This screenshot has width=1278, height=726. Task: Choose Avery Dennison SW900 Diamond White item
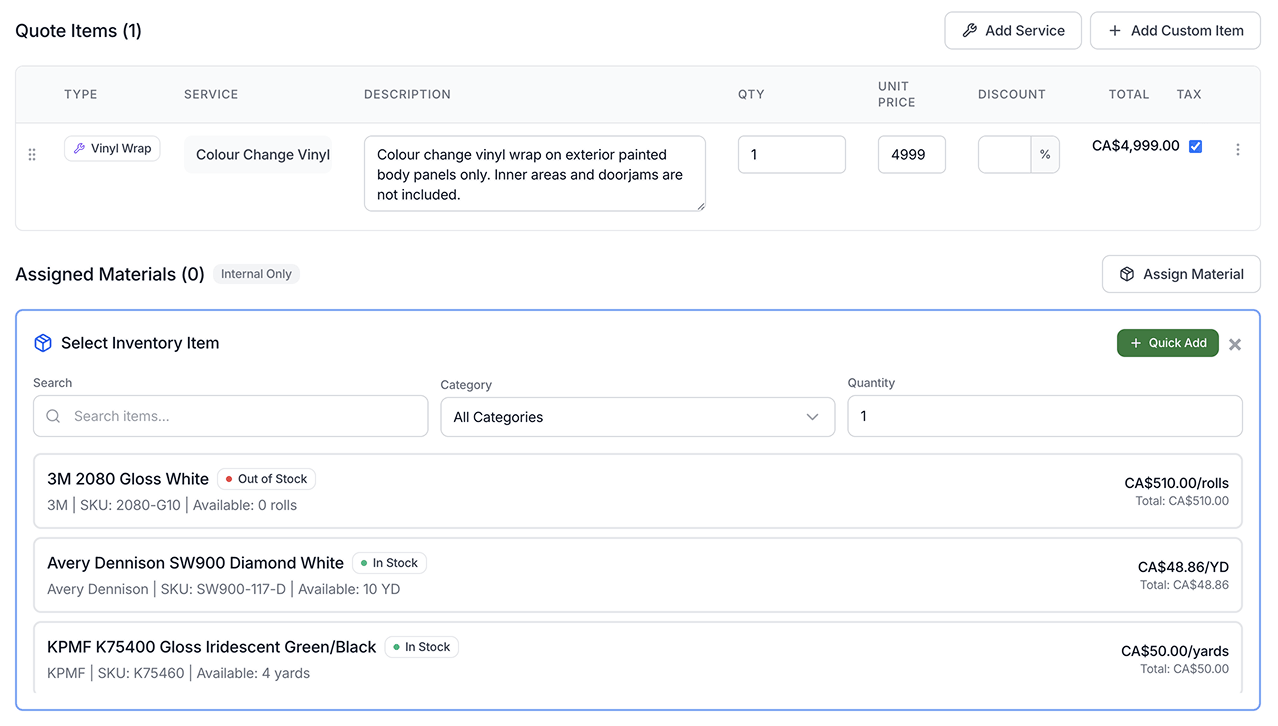click(x=638, y=575)
